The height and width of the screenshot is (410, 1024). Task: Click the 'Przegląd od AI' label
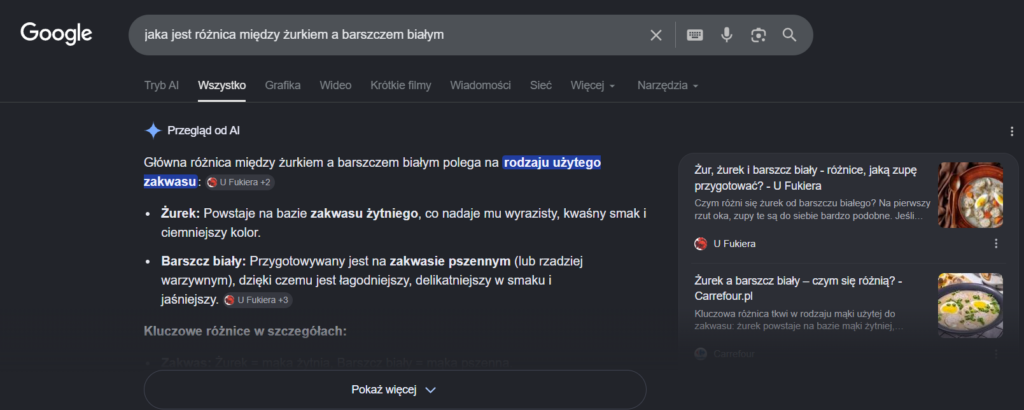[x=203, y=131]
